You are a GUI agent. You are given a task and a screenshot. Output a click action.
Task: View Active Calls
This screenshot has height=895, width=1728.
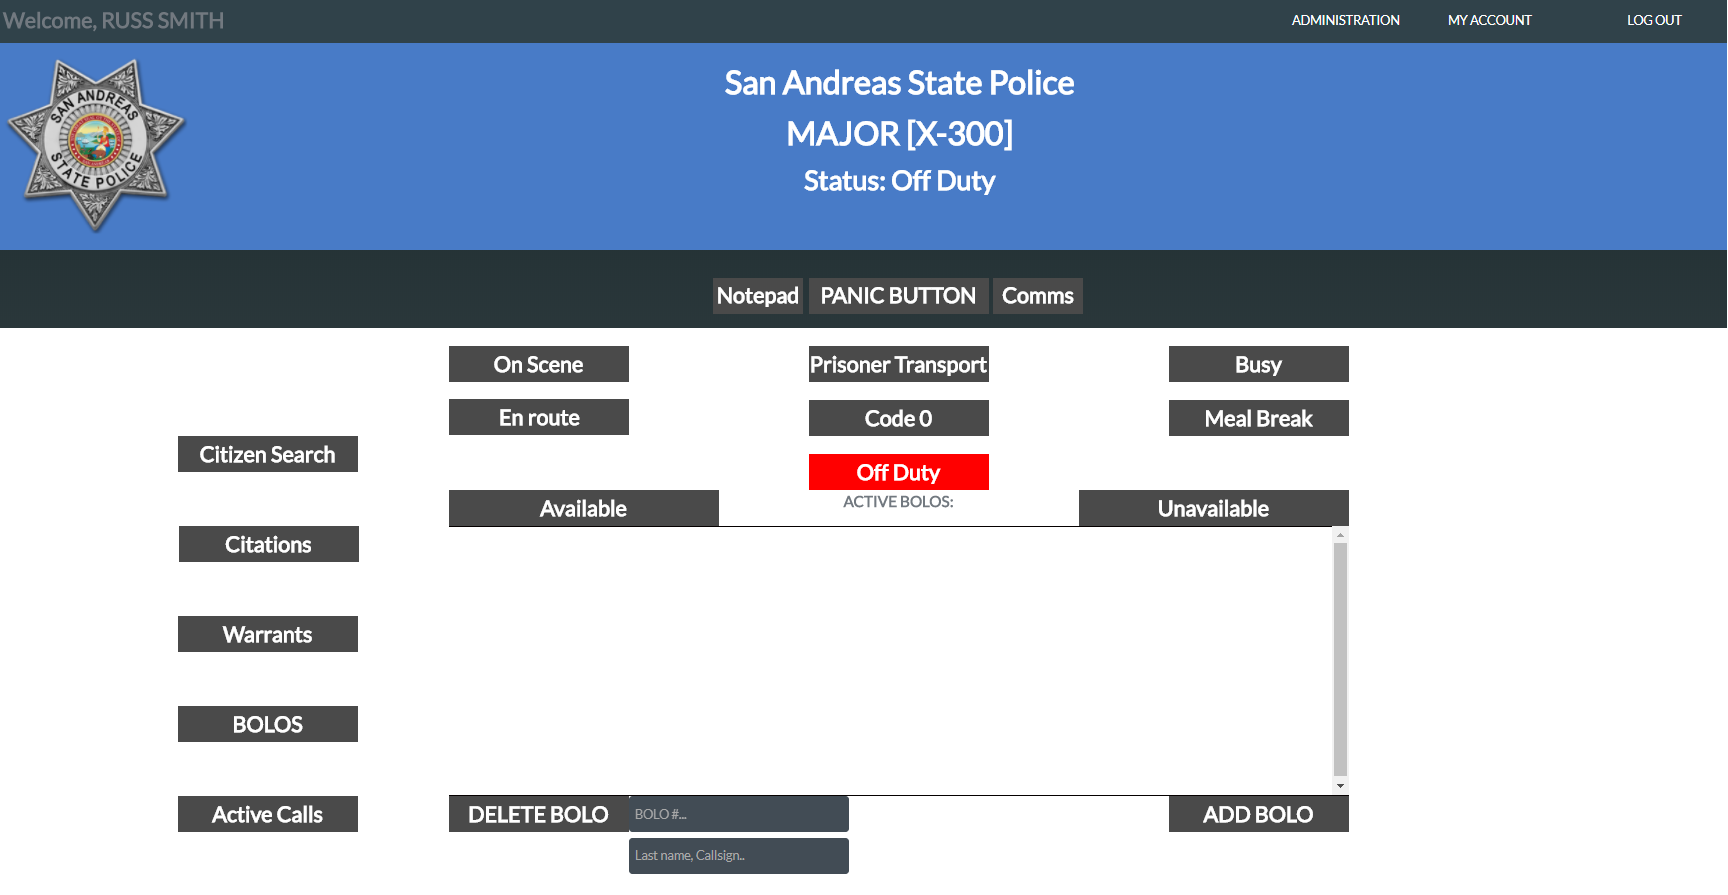268,814
